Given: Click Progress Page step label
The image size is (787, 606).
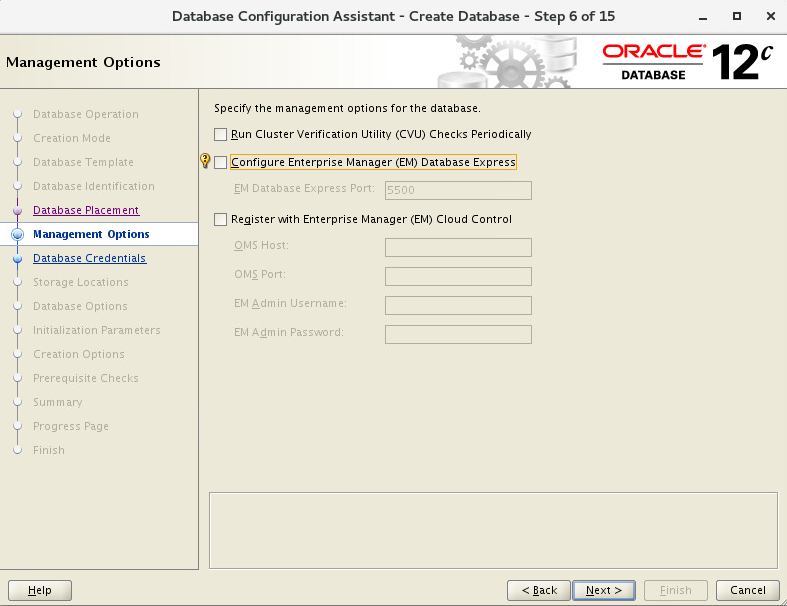Looking at the screenshot, I should click(x=71, y=426).
